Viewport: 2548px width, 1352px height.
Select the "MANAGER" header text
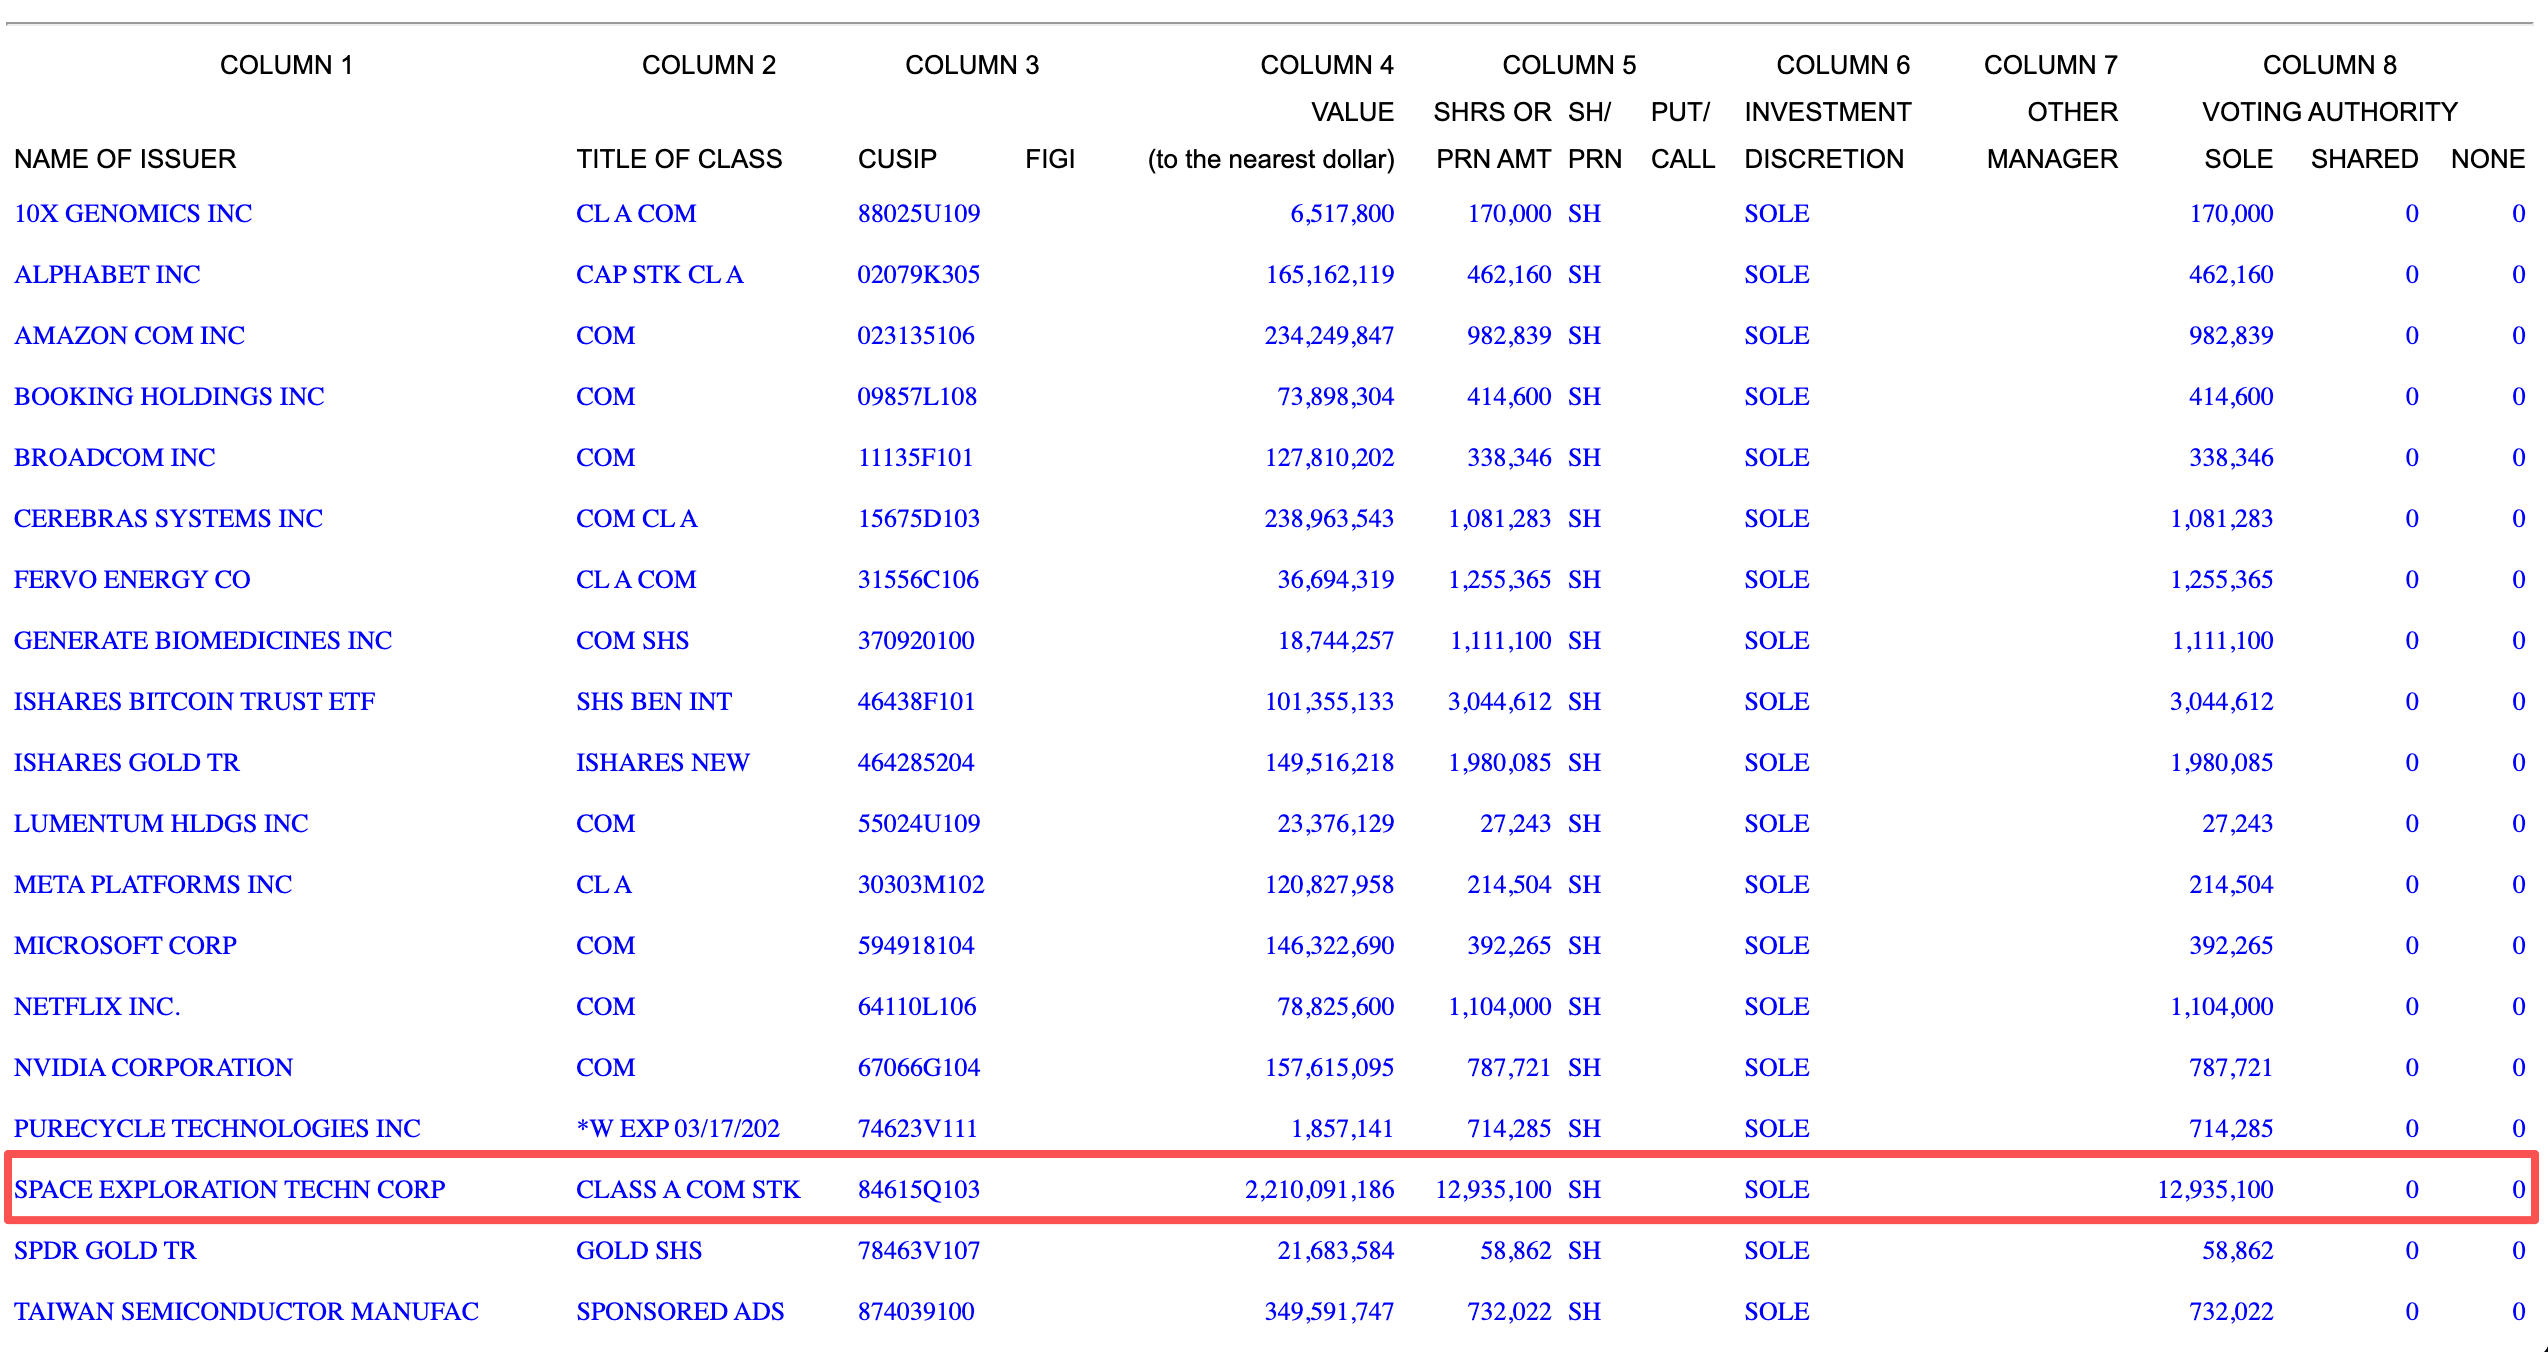(x=2052, y=159)
